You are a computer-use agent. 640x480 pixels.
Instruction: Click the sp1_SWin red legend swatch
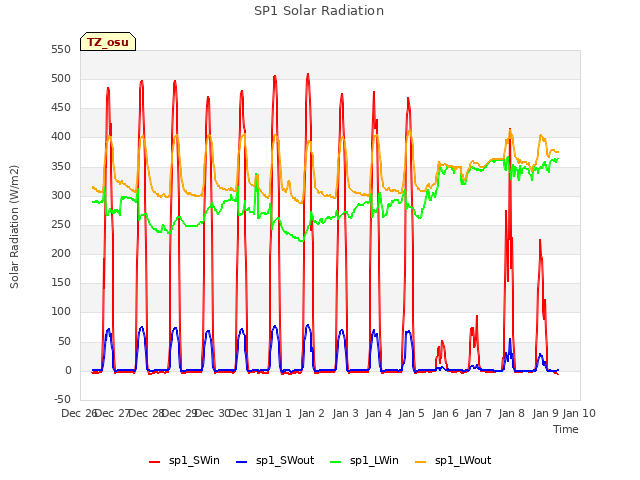click(x=155, y=461)
